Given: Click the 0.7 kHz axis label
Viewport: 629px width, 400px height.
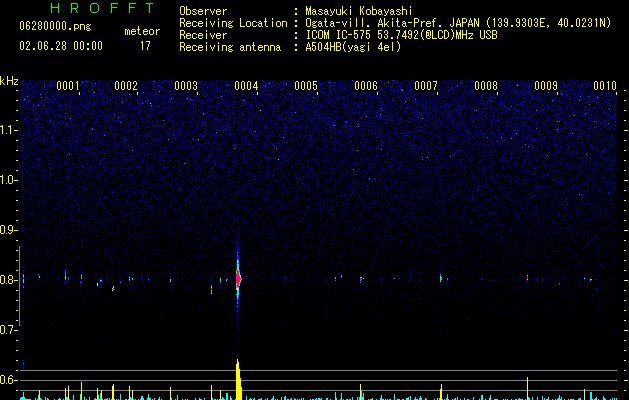Looking at the screenshot, I should (8, 330).
